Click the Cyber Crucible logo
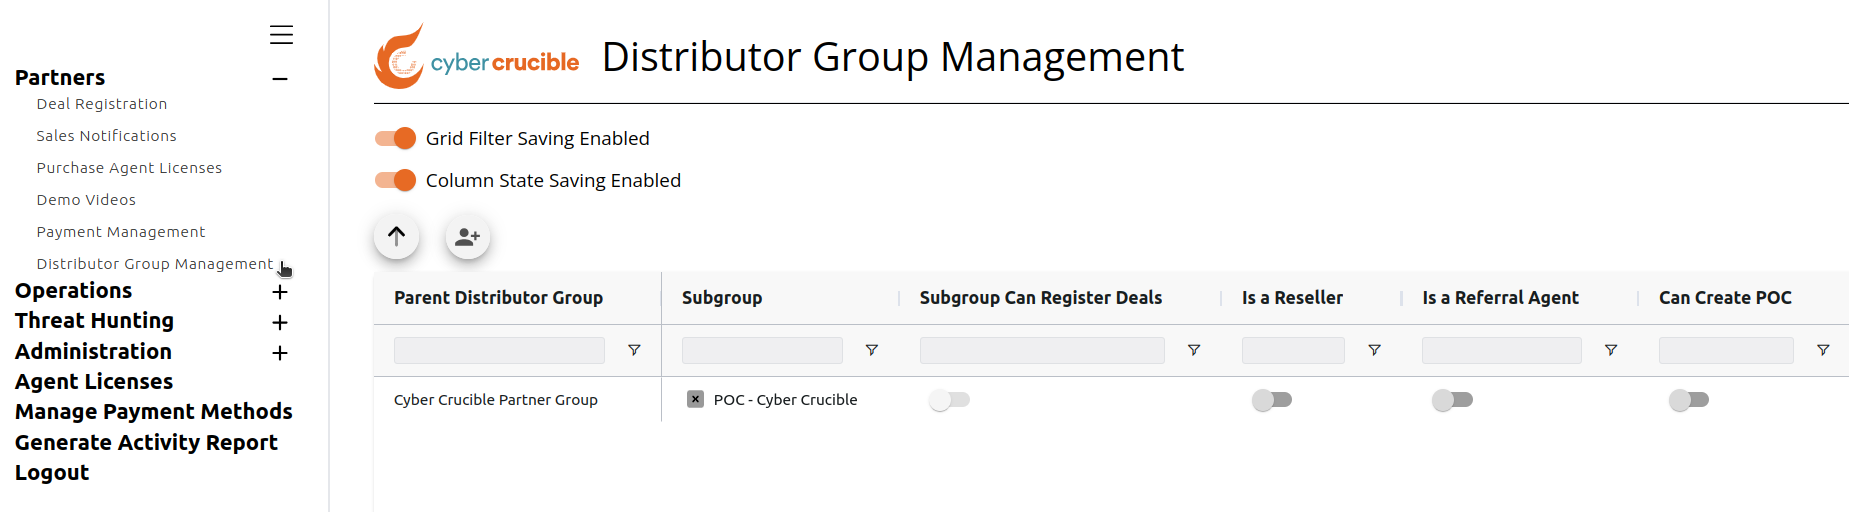This screenshot has height=512, width=1849. point(476,57)
